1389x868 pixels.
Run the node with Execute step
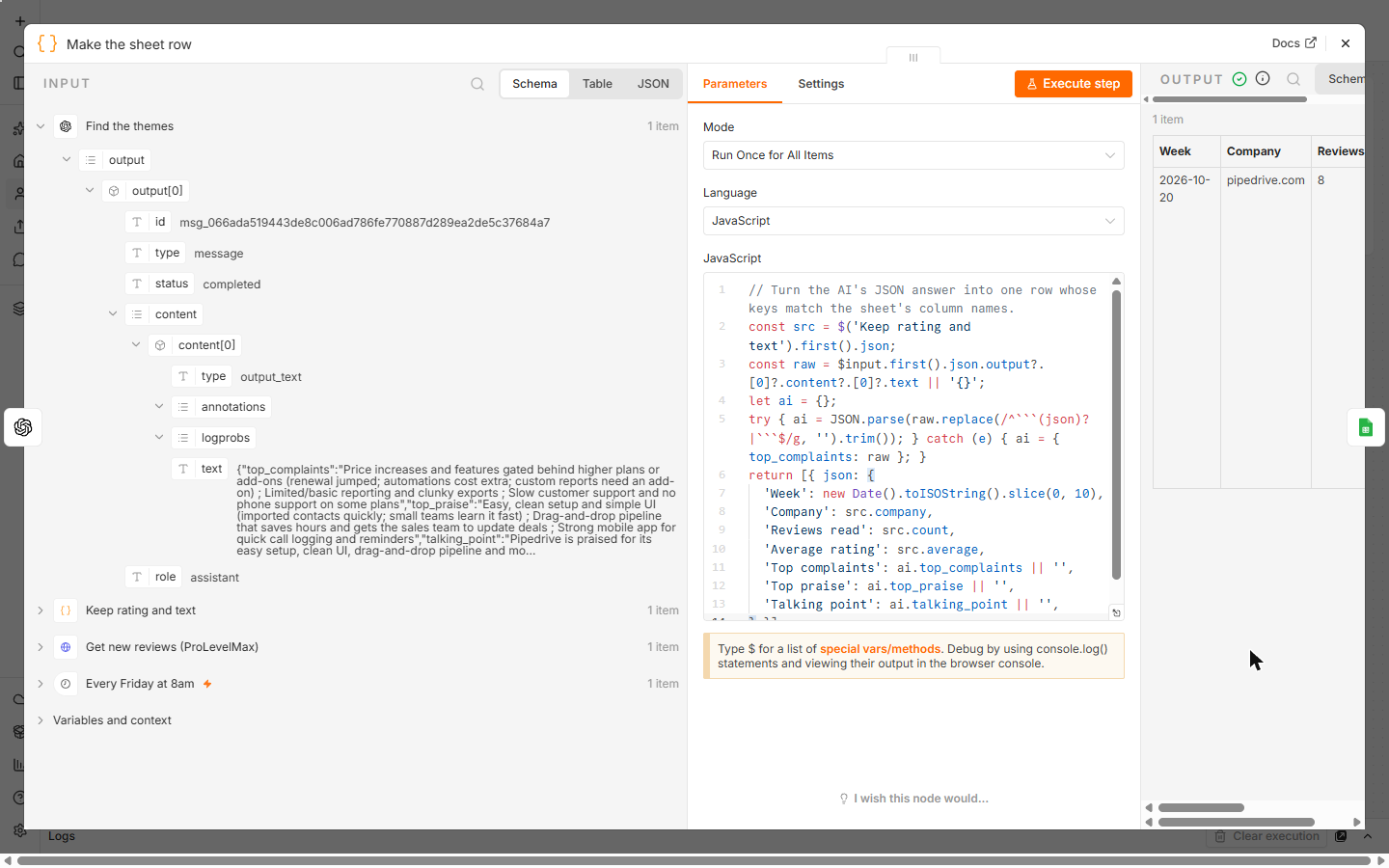coord(1073,84)
